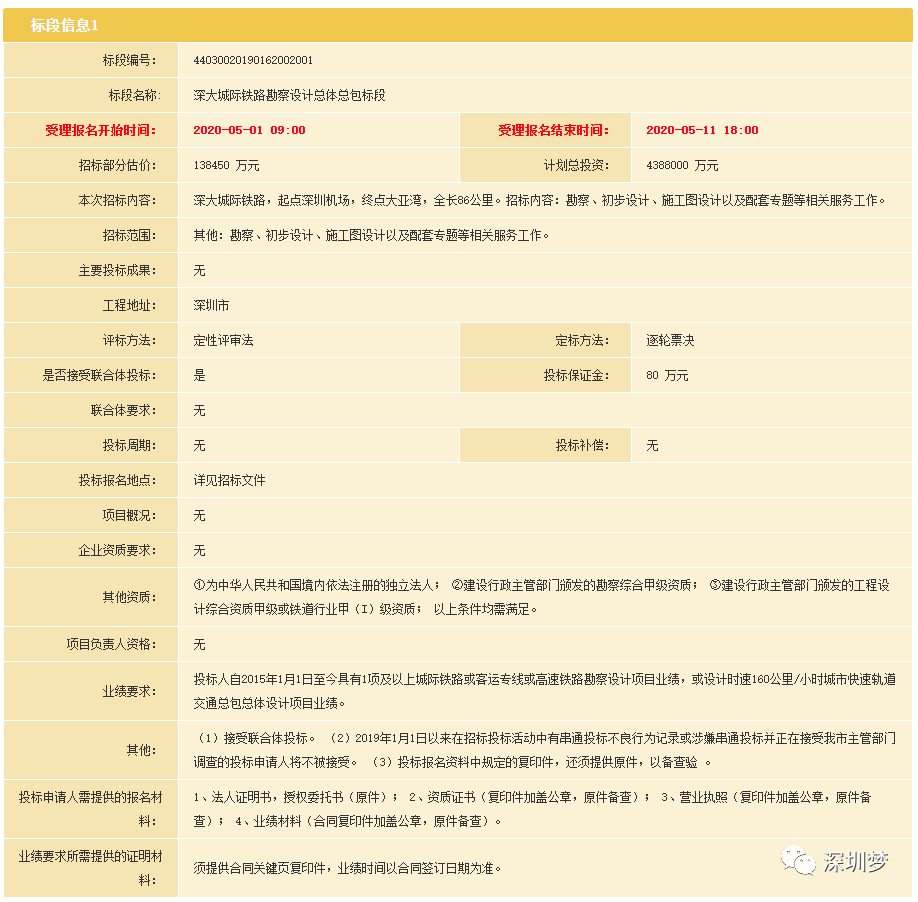
Task: Click the 业绩要求所需提供的证明材料 label
Action: click(x=91, y=868)
